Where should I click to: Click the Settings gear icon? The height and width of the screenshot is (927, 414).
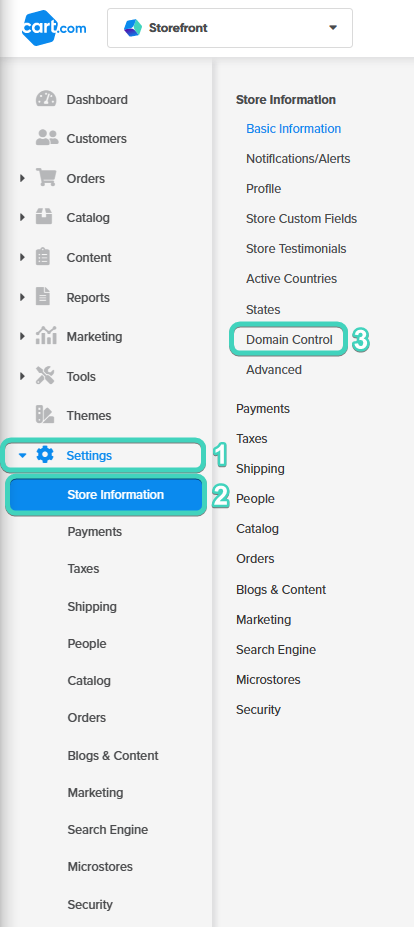[x=45, y=455]
